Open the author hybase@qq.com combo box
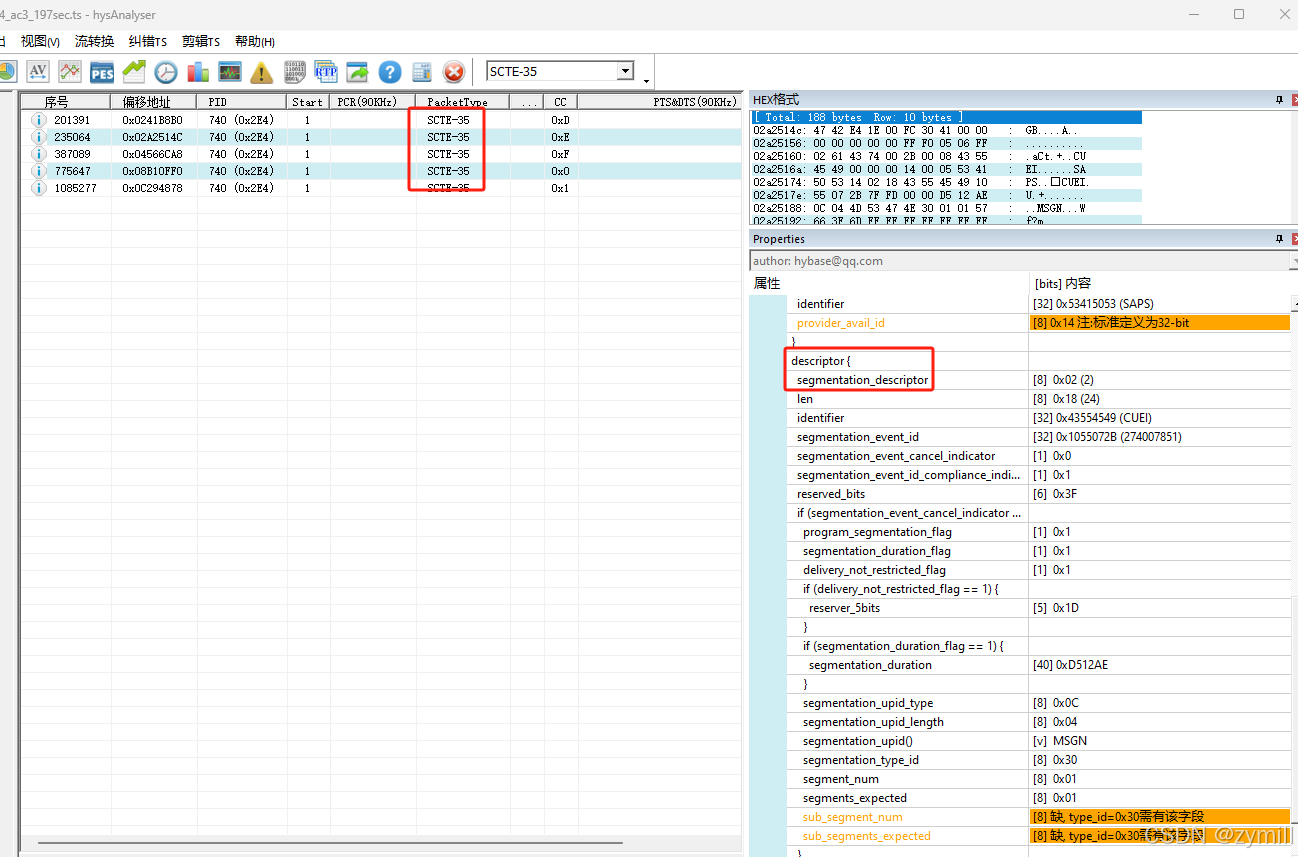This screenshot has height=857, width=1298. point(1023,261)
